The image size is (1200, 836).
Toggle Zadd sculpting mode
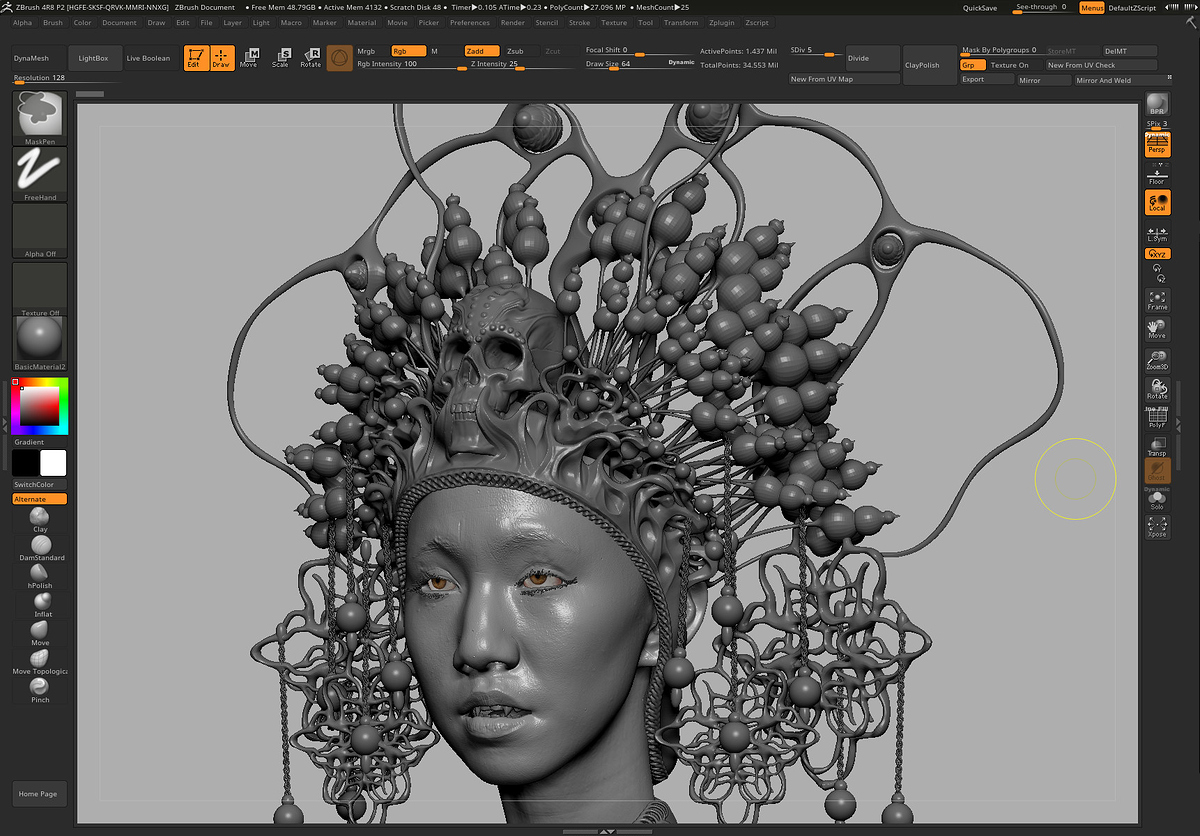(482, 50)
